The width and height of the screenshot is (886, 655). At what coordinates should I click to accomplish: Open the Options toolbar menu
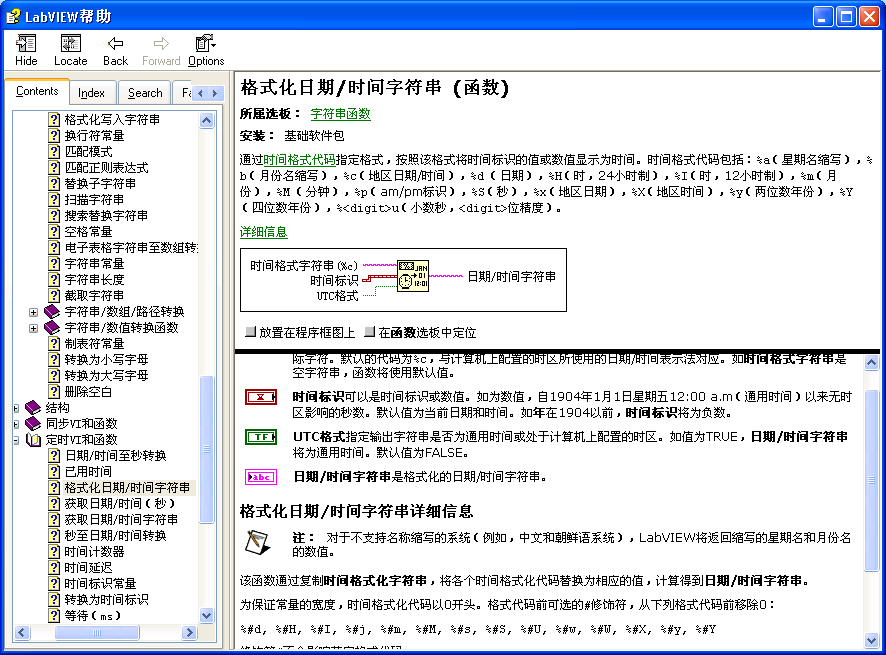tap(206, 50)
